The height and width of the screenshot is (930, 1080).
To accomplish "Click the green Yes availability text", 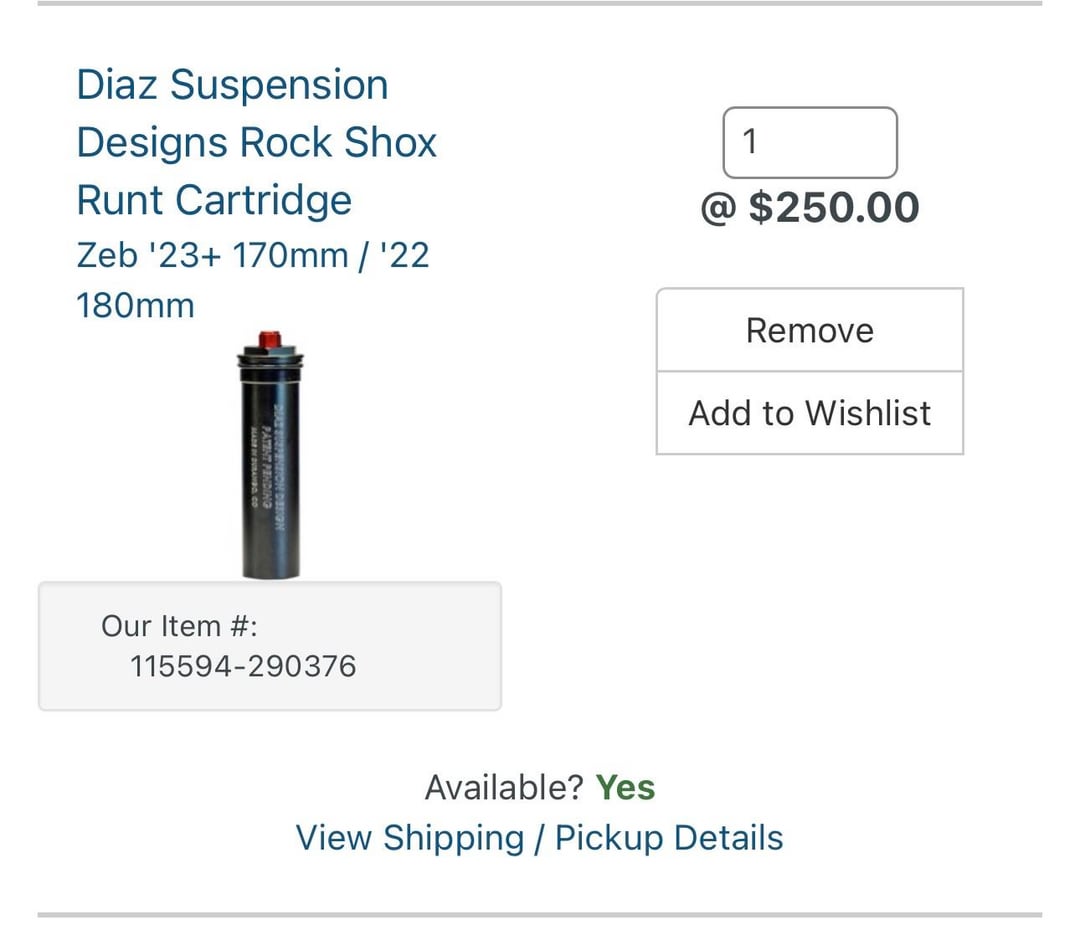I will pyautogui.click(x=625, y=788).
